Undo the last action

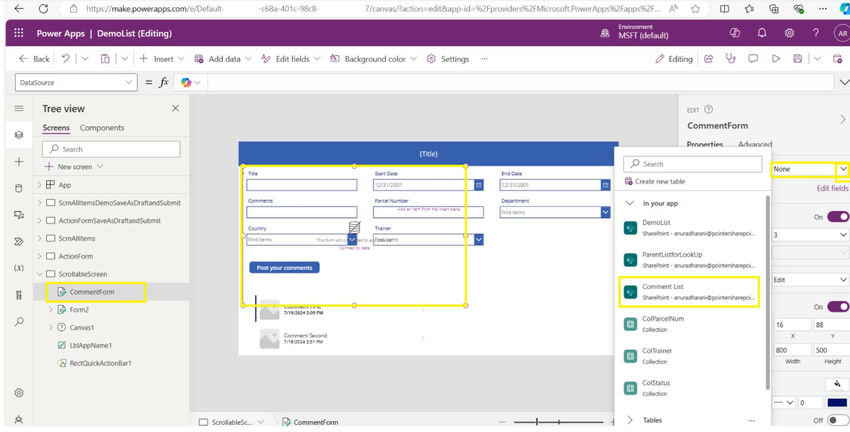(66, 59)
